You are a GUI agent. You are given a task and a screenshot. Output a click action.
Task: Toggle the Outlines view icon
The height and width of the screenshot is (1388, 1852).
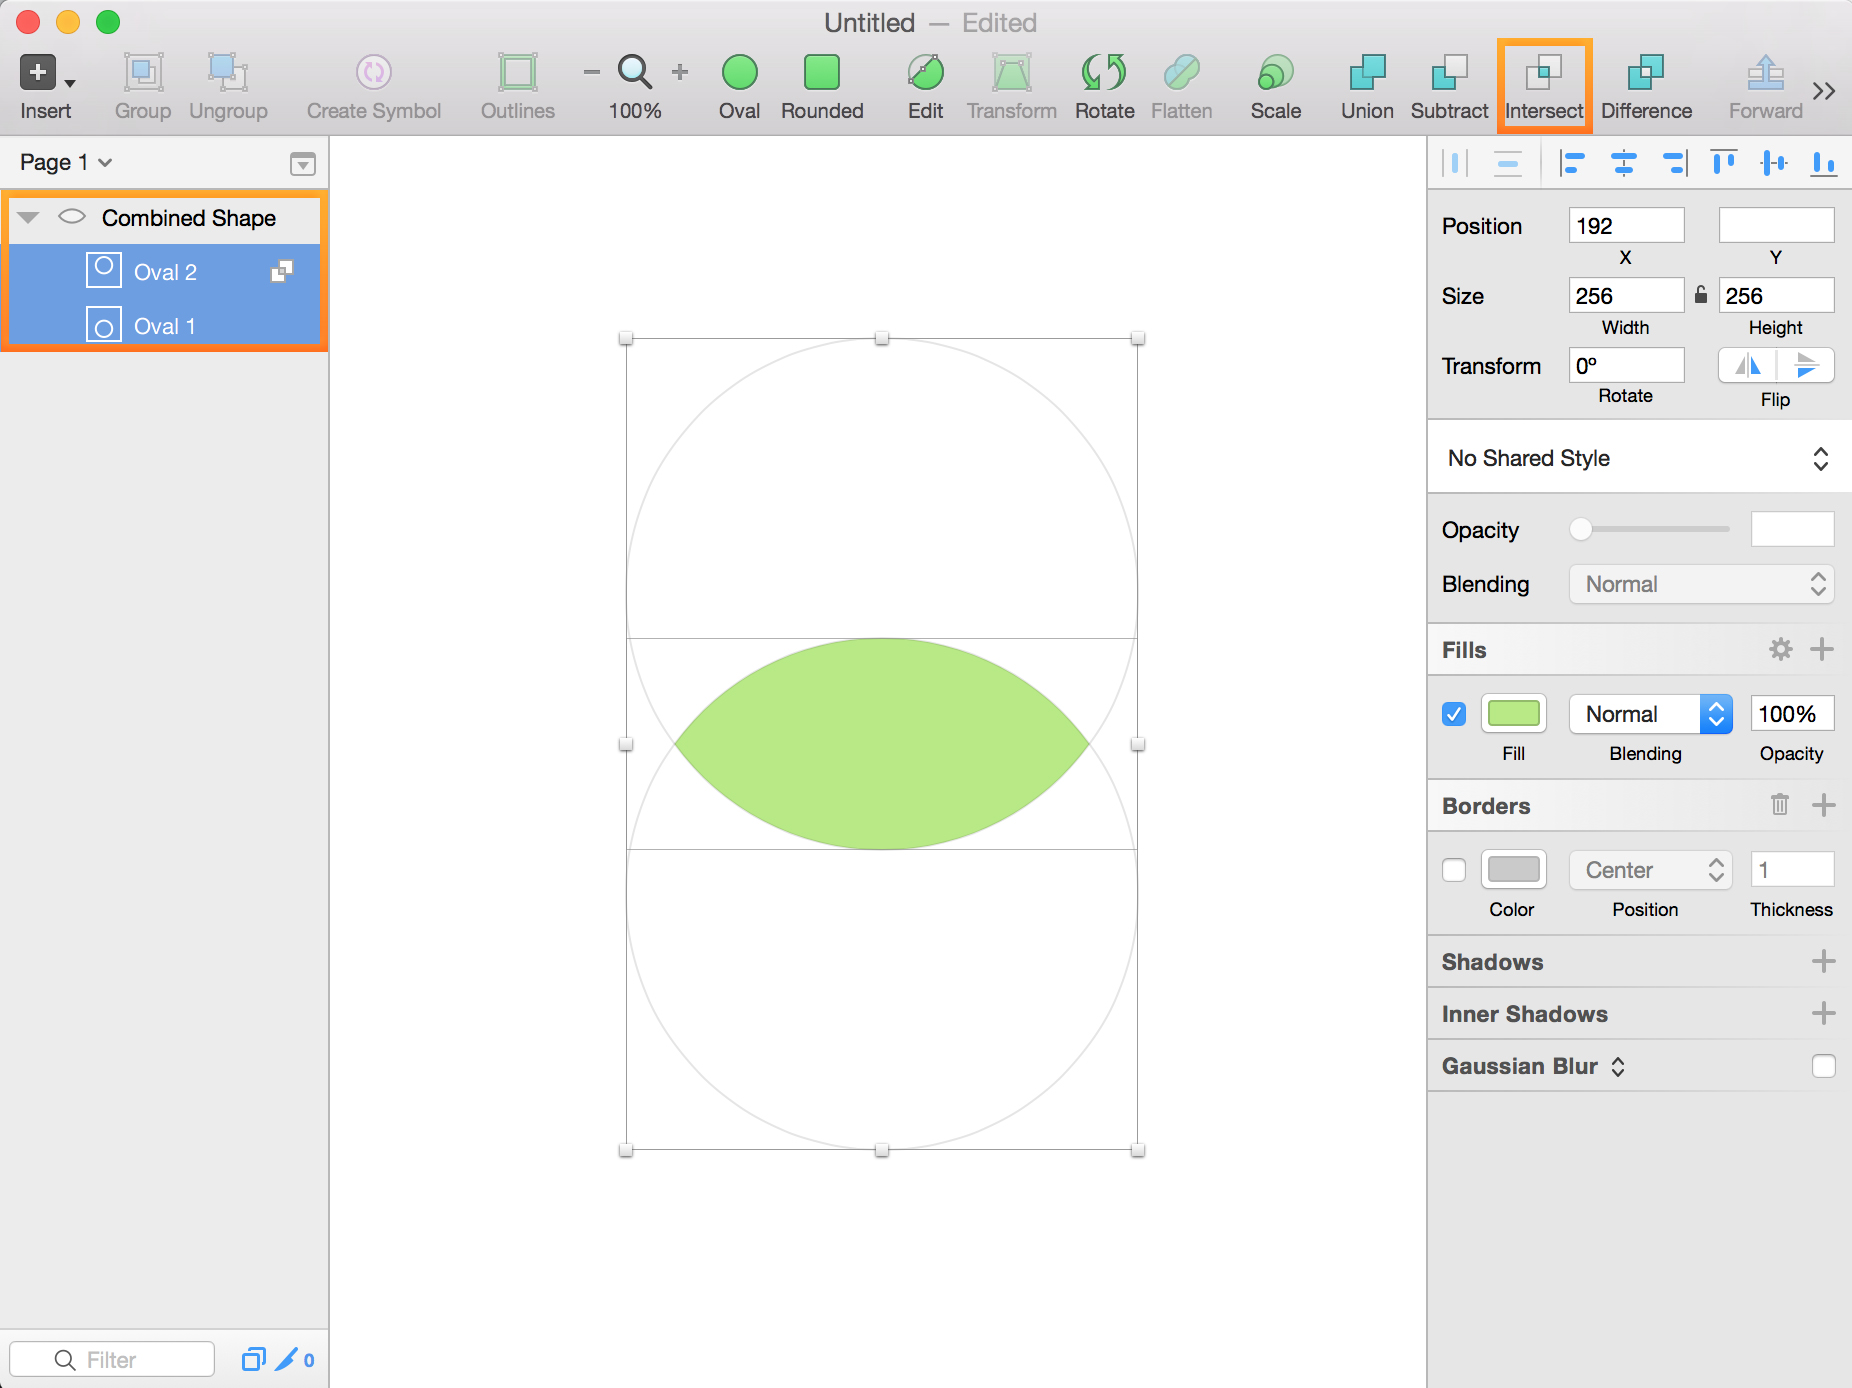[x=518, y=73]
